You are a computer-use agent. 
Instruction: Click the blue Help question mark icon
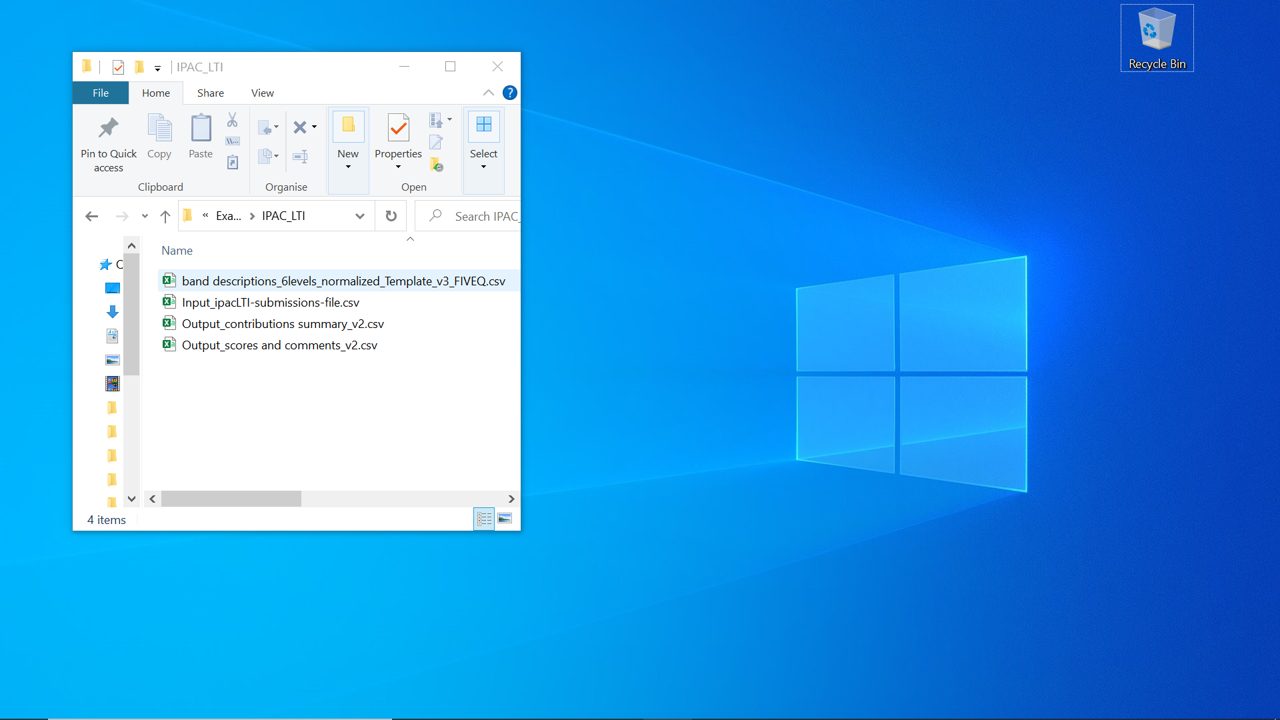(x=510, y=93)
